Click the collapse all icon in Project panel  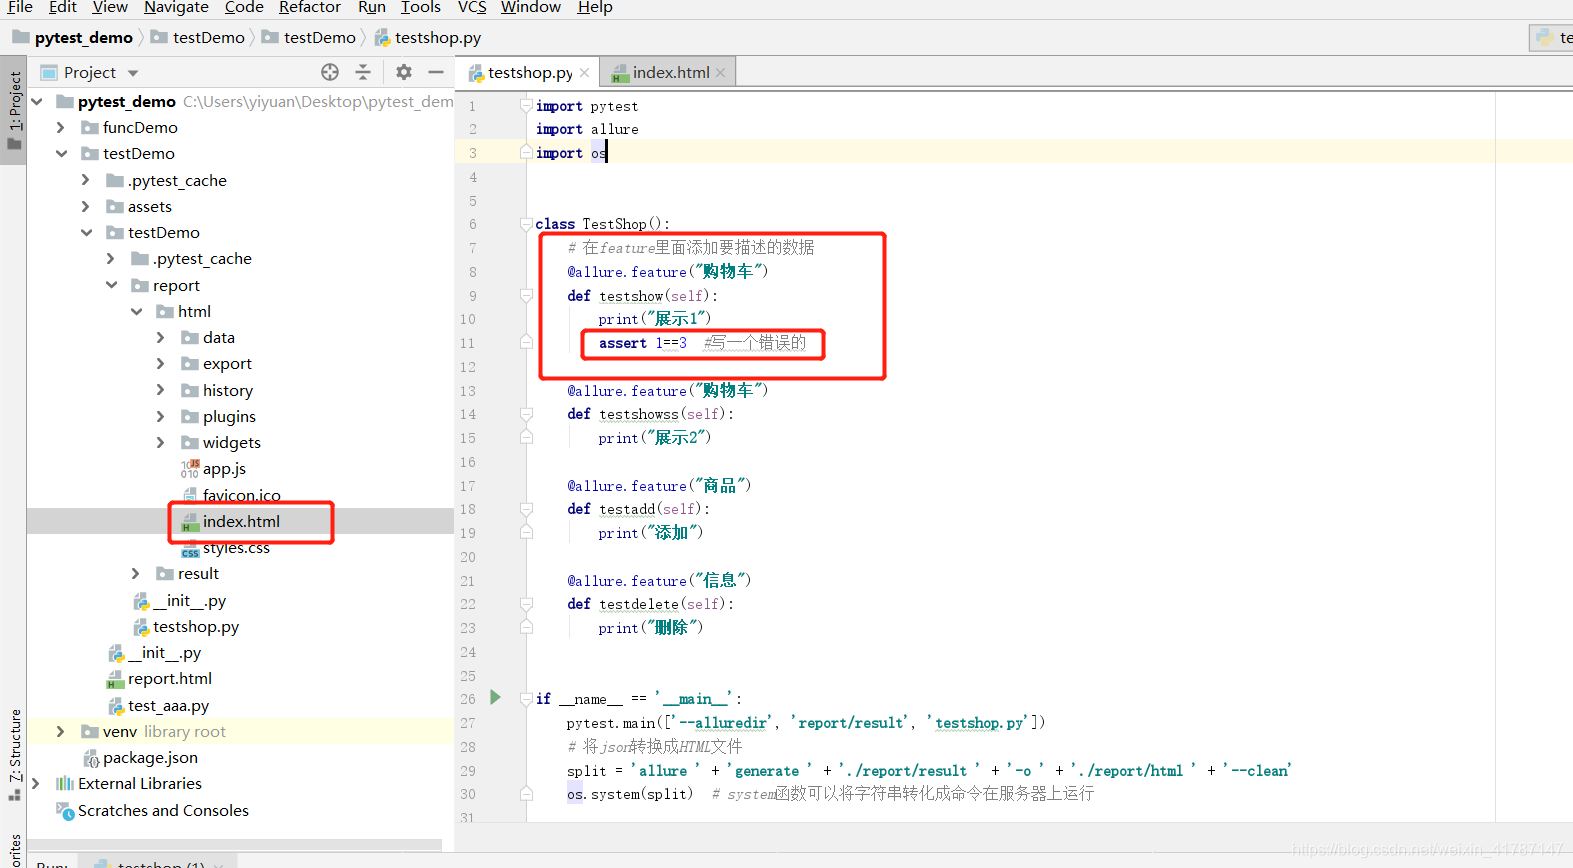click(363, 72)
